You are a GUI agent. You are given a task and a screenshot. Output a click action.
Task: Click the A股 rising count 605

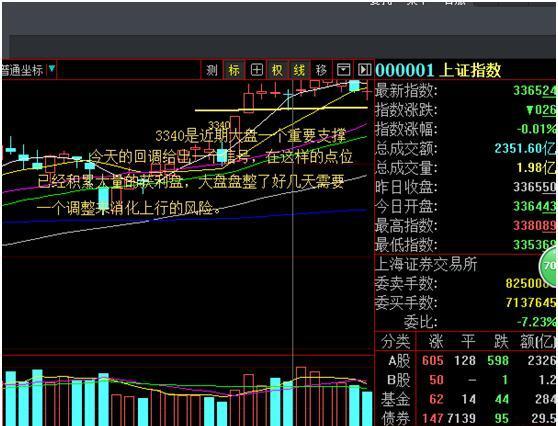pos(432,361)
